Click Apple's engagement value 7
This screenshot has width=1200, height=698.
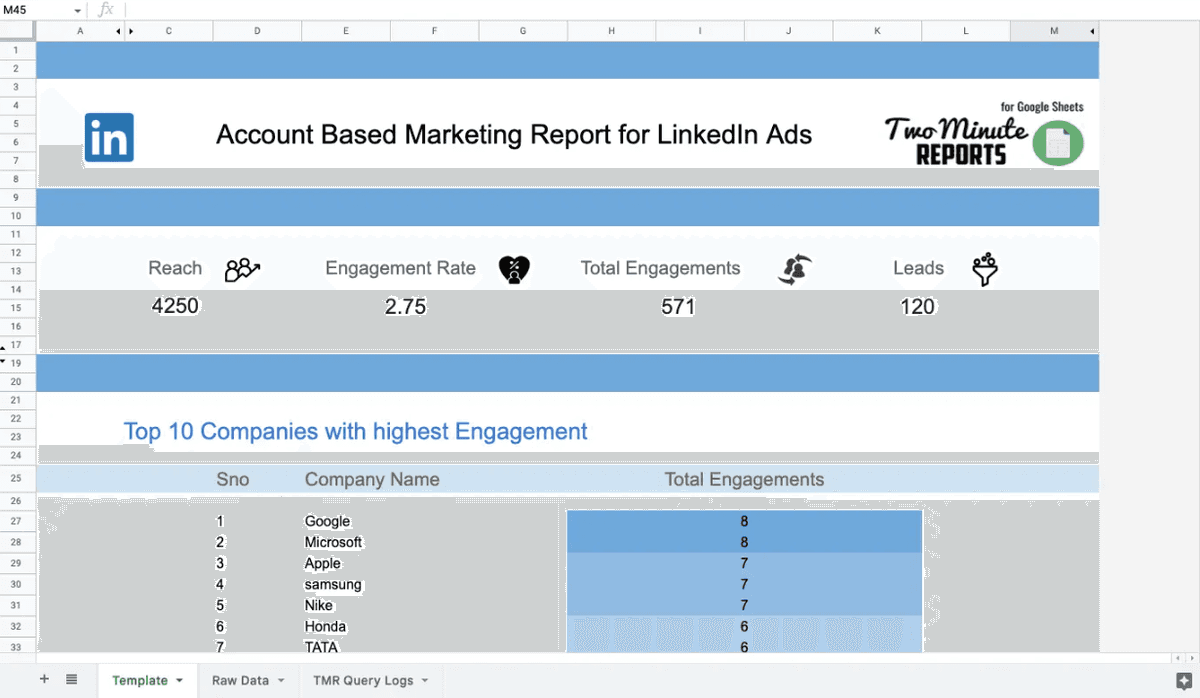click(744, 563)
